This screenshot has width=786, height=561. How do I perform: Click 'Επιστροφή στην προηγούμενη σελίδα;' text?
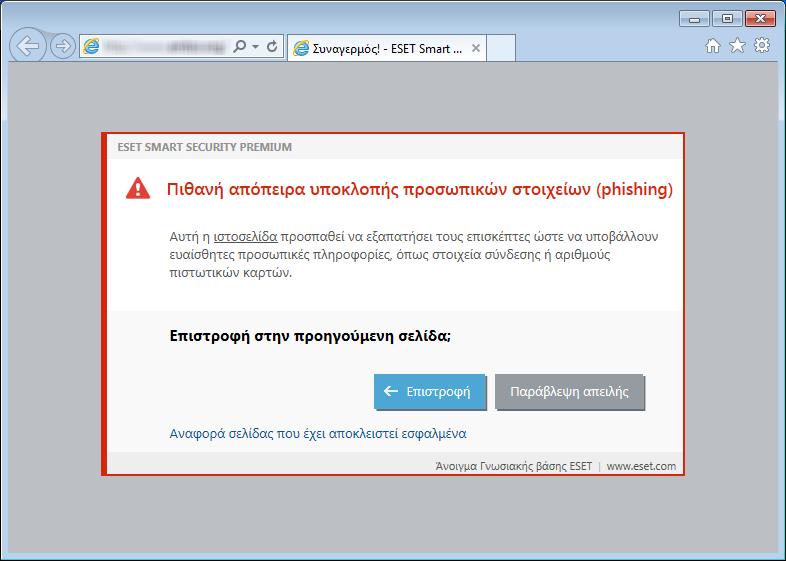pos(310,335)
